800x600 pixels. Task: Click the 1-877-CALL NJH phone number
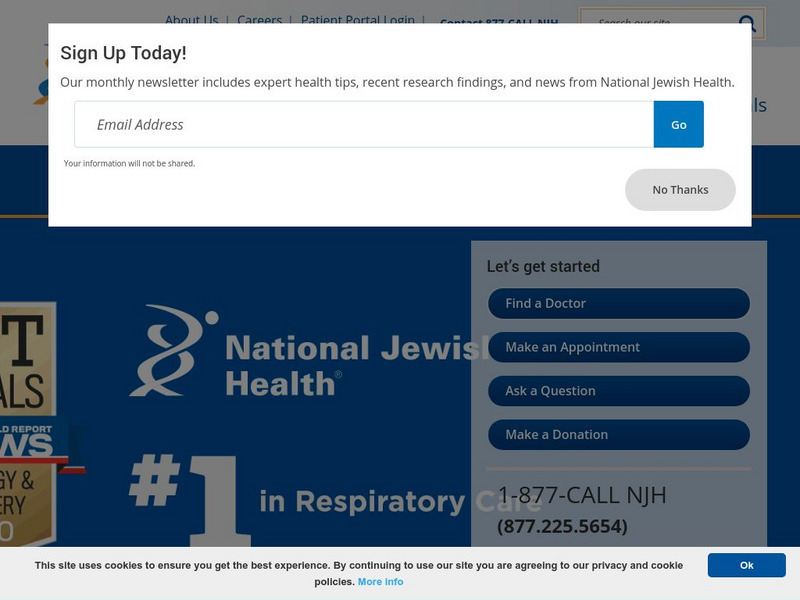[x=584, y=494]
